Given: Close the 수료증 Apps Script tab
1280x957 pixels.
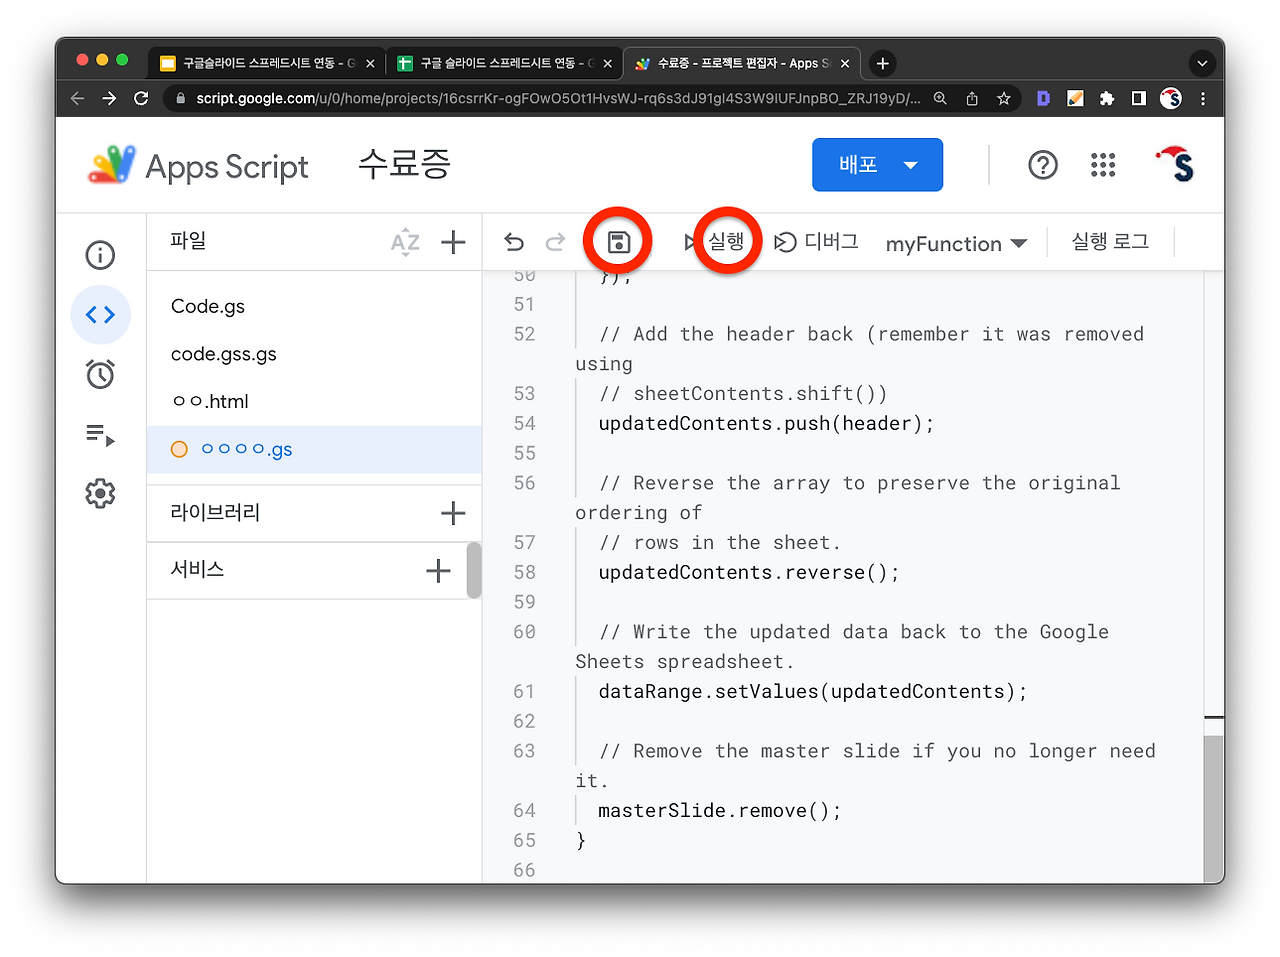Looking at the screenshot, I should pos(845,63).
